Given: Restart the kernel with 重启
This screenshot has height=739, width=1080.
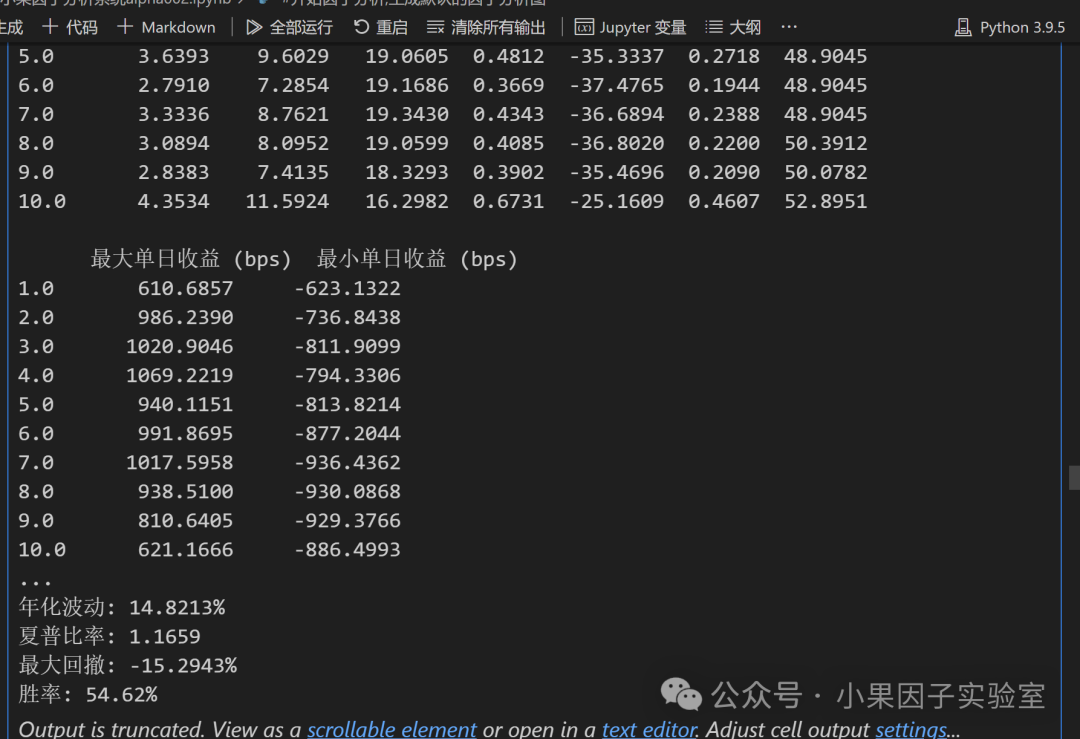Looking at the screenshot, I should point(380,28).
